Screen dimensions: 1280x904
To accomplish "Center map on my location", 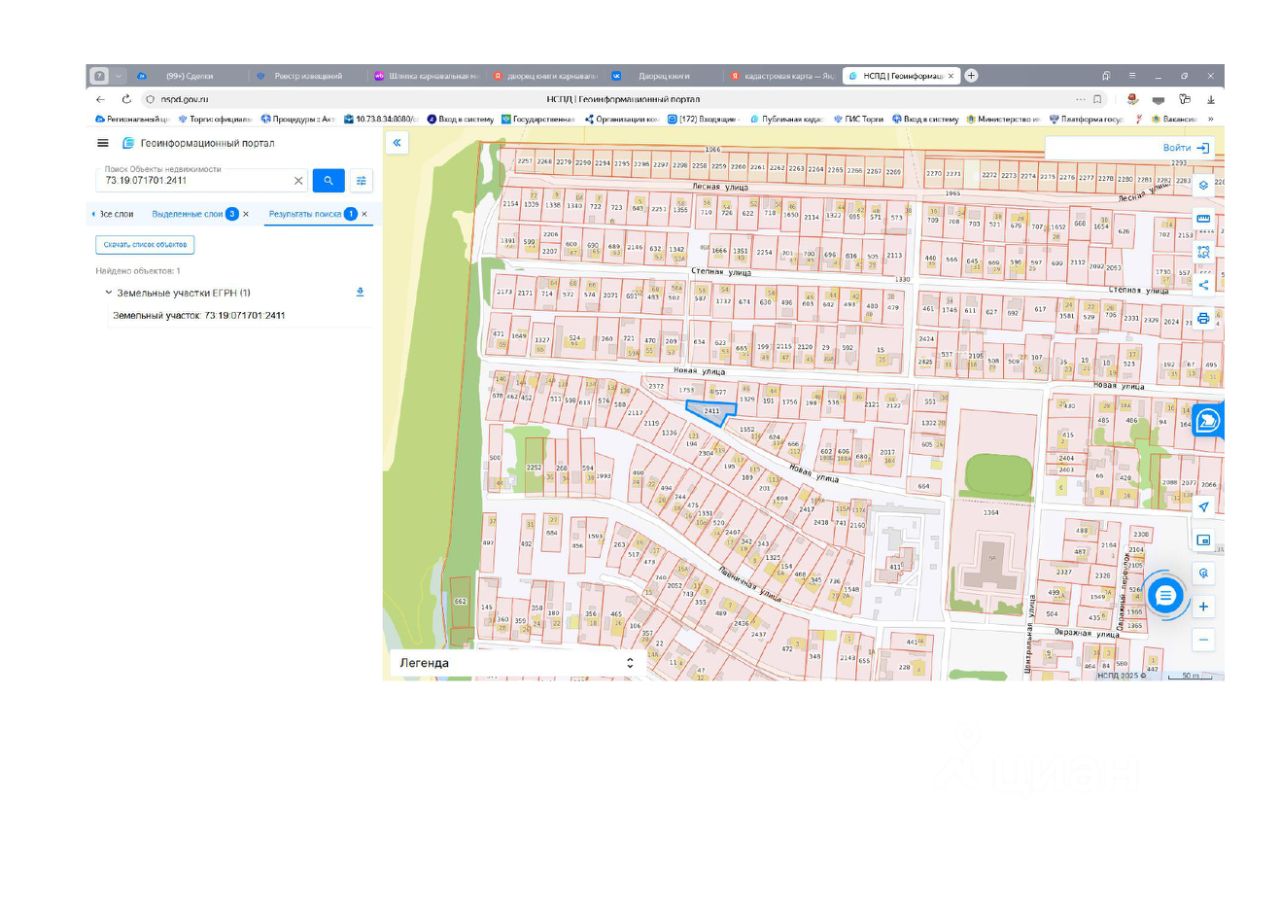I will (x=1203, y=506).
